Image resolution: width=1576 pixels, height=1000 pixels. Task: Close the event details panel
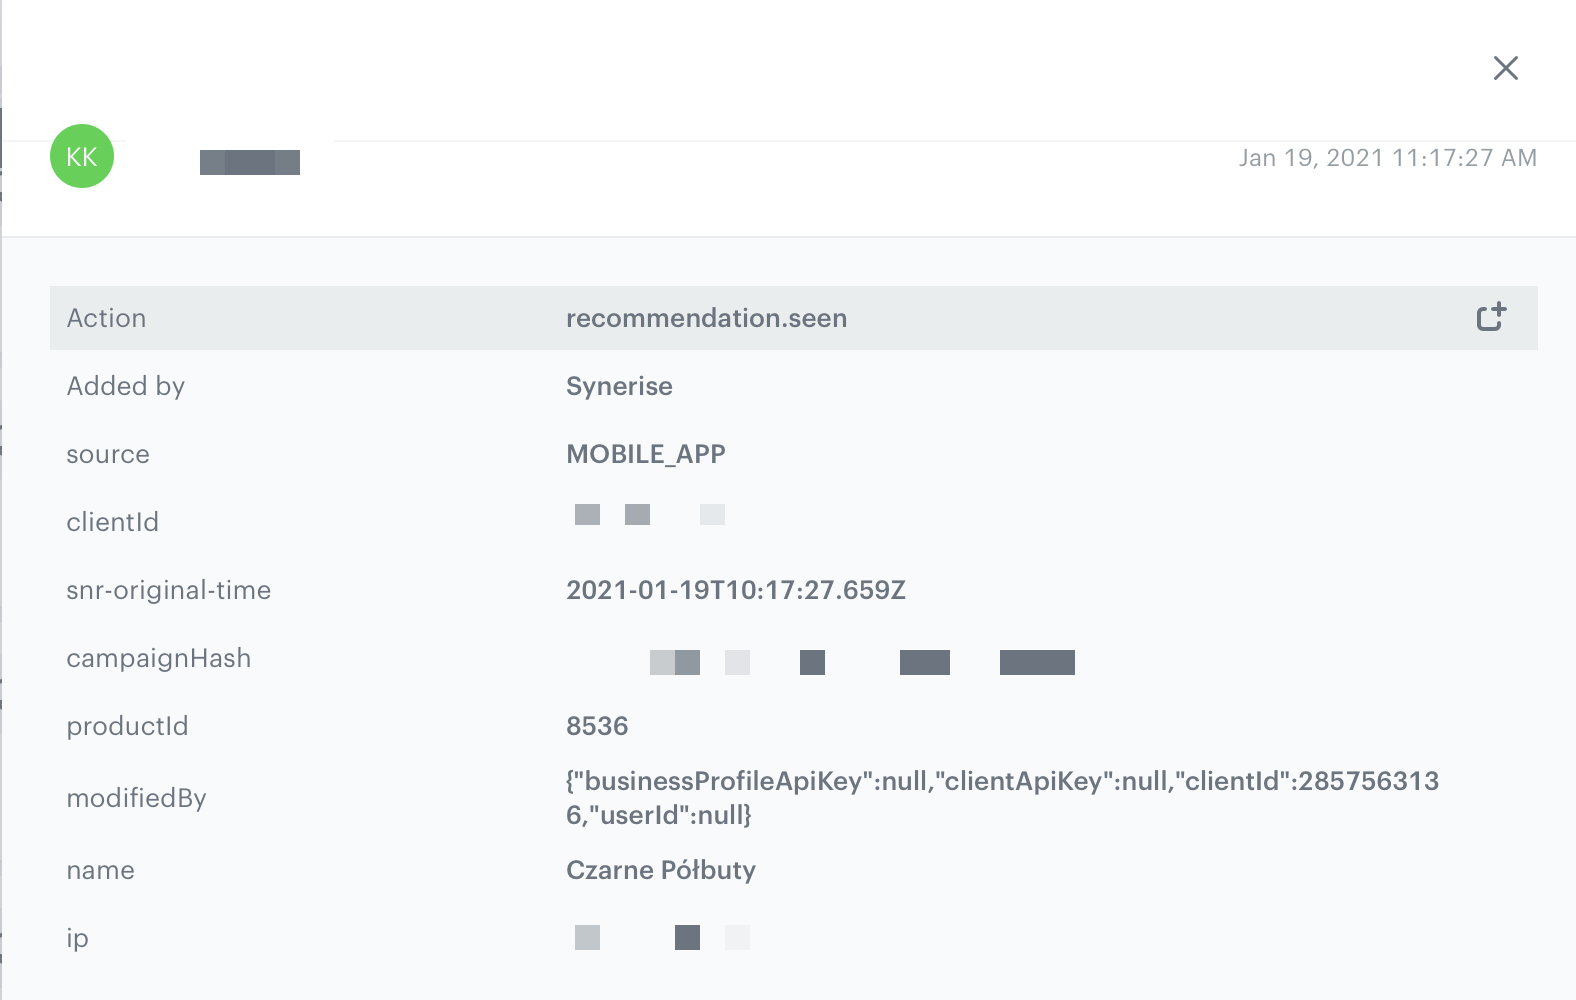[x=1505, y=68]
